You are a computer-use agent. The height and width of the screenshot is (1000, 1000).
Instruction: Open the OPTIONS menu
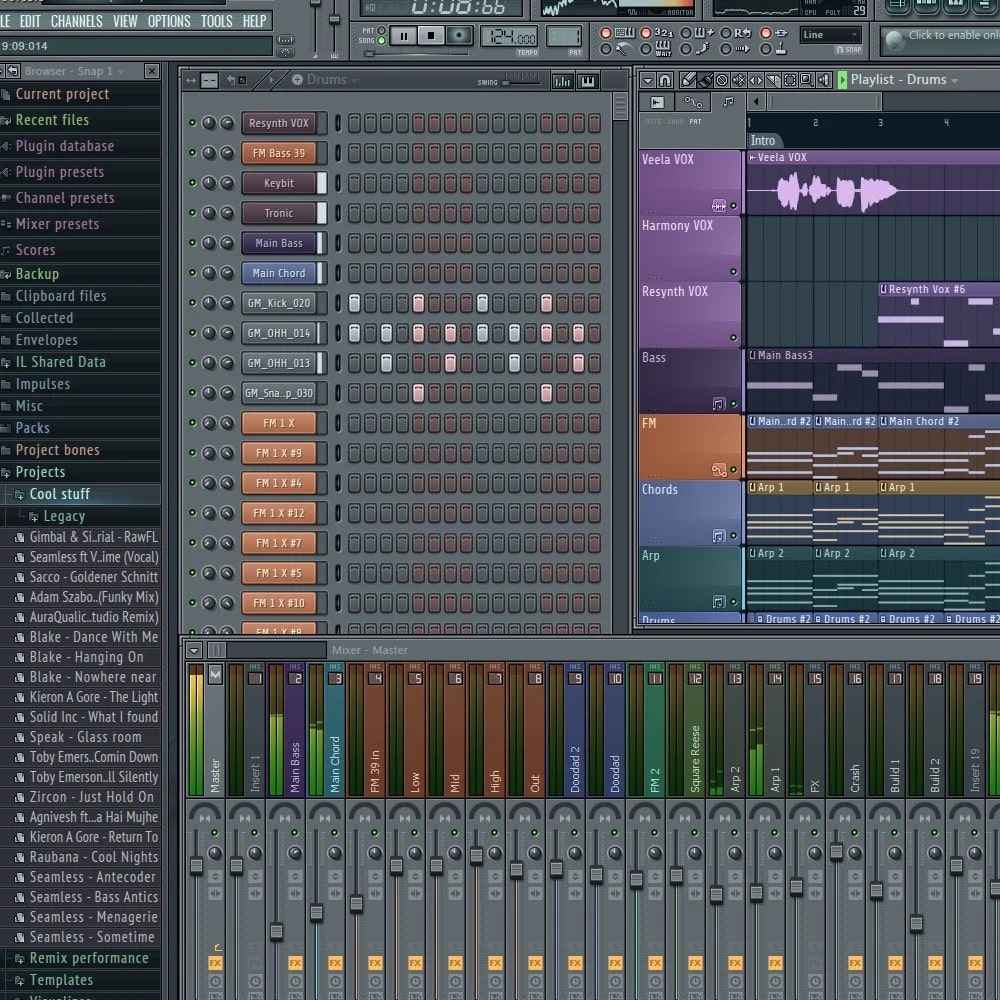168,21
